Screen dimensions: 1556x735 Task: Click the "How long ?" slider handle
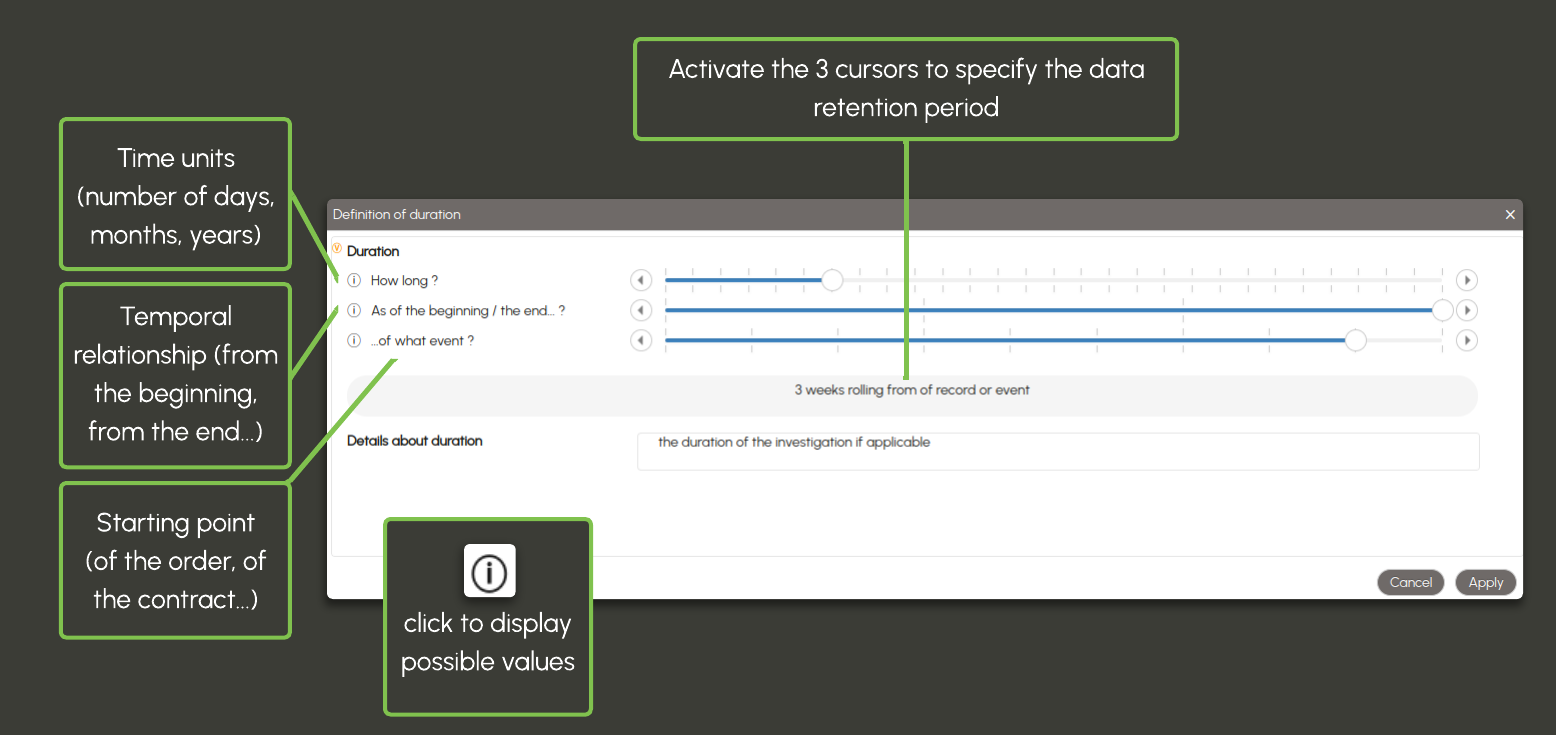point(832,281)
